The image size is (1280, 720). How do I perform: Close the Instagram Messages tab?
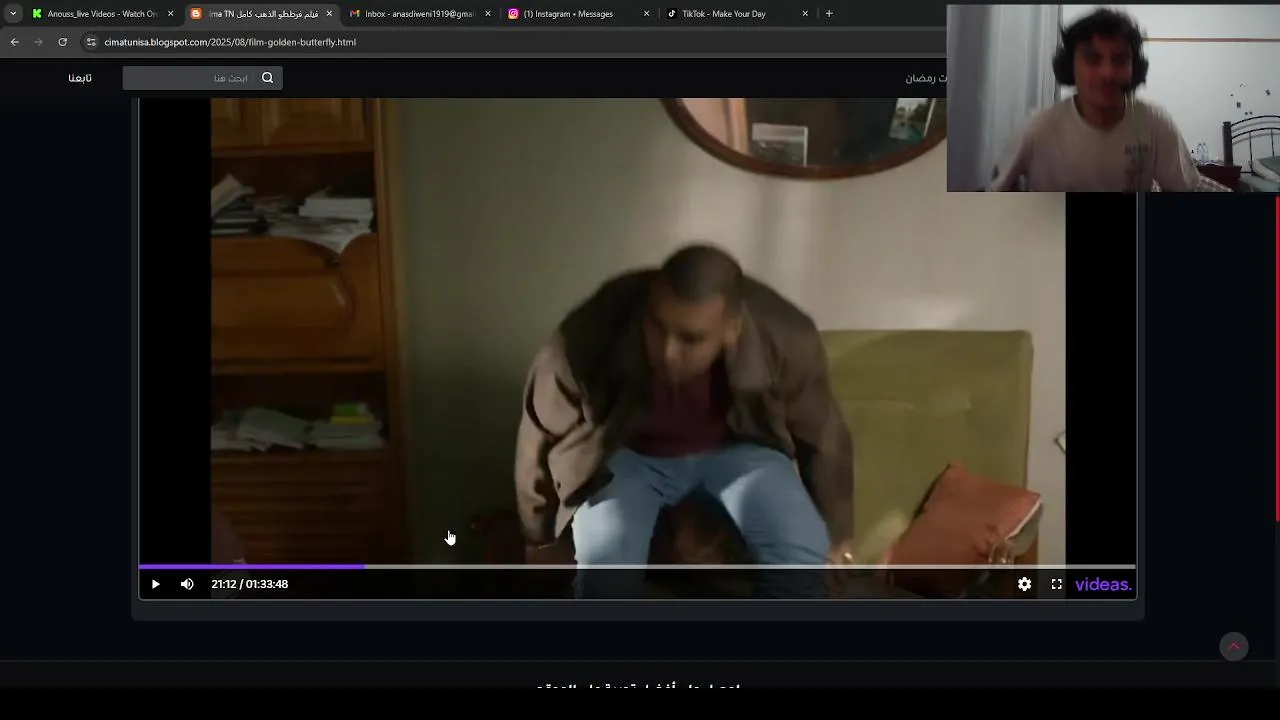pyautogui.click(x=646, y=14)
